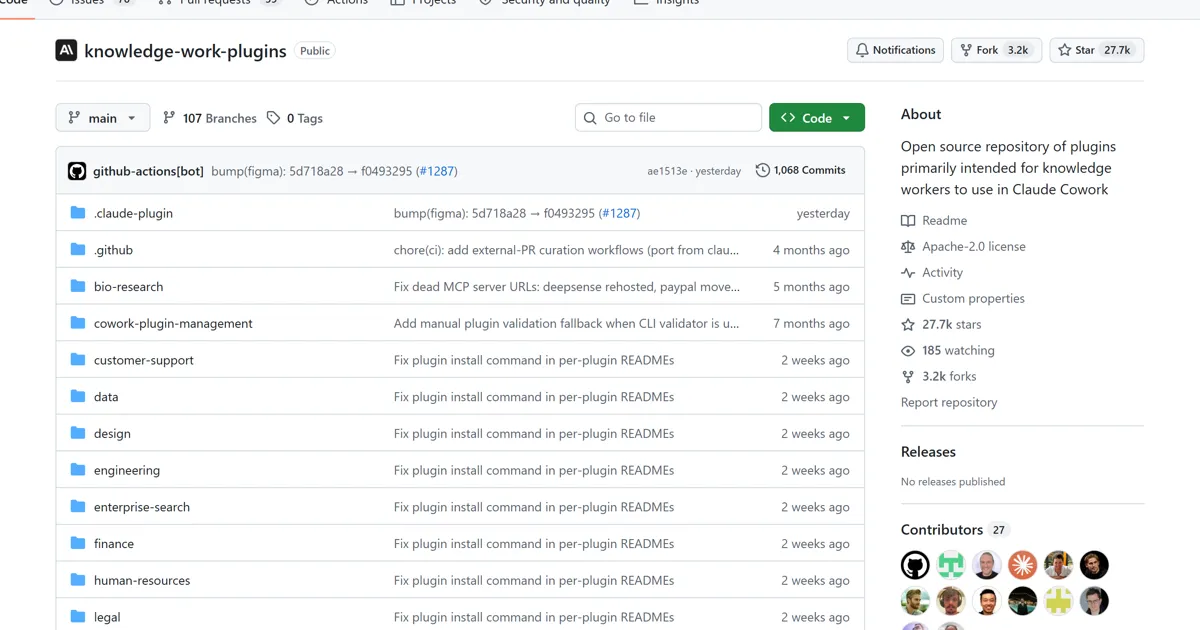The image size is (1200, 630).
Task: Click the folder icon for .github
Action: pos(78,250)
